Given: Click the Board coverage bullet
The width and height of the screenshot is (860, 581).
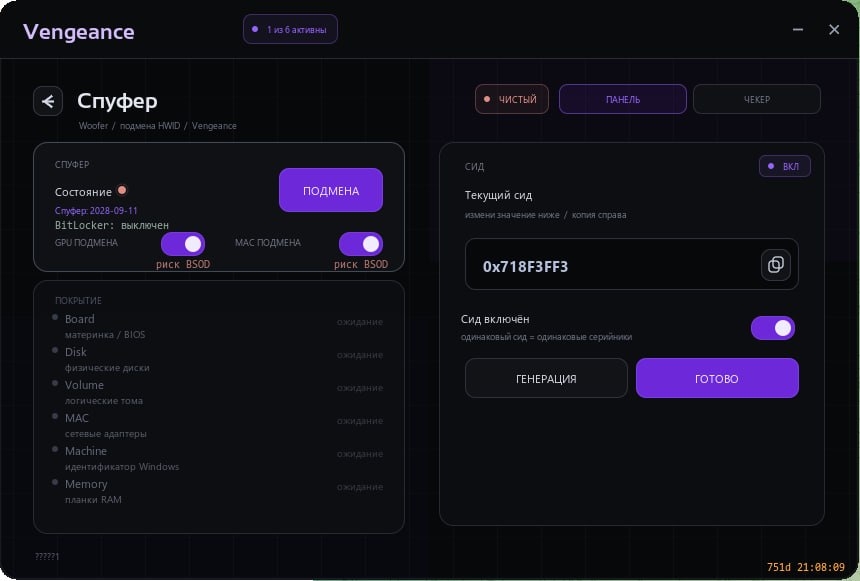Looking at the screenshot, I should (x=55, y=317).
